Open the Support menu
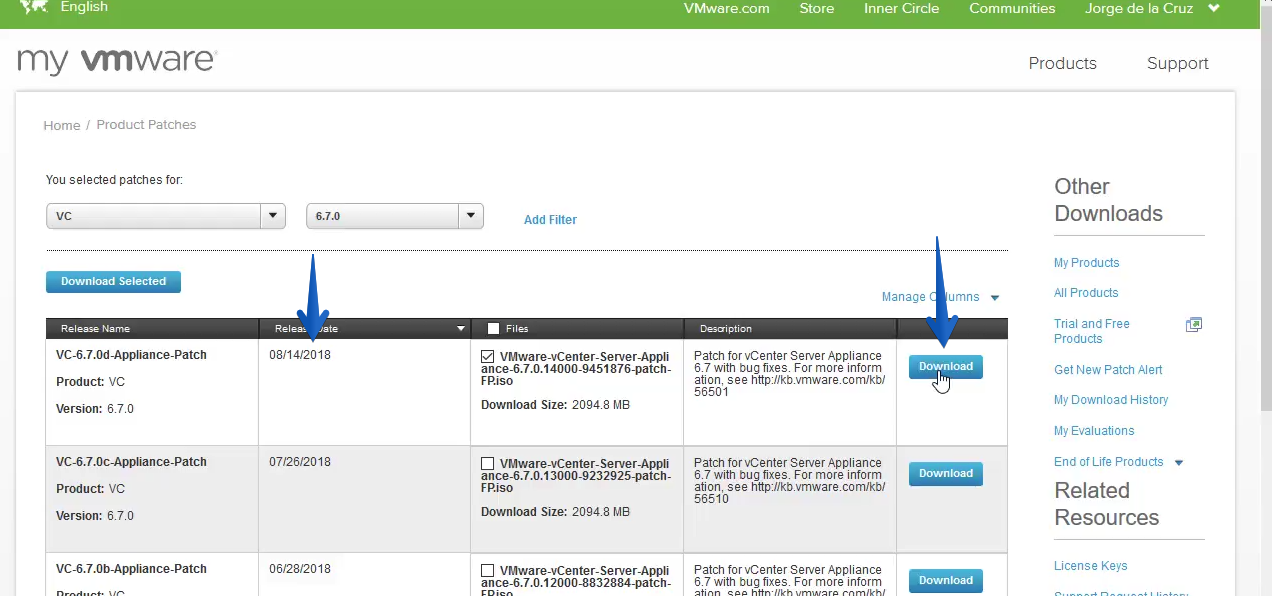This screenshot has height=596, width=1272. point(1177,63)
